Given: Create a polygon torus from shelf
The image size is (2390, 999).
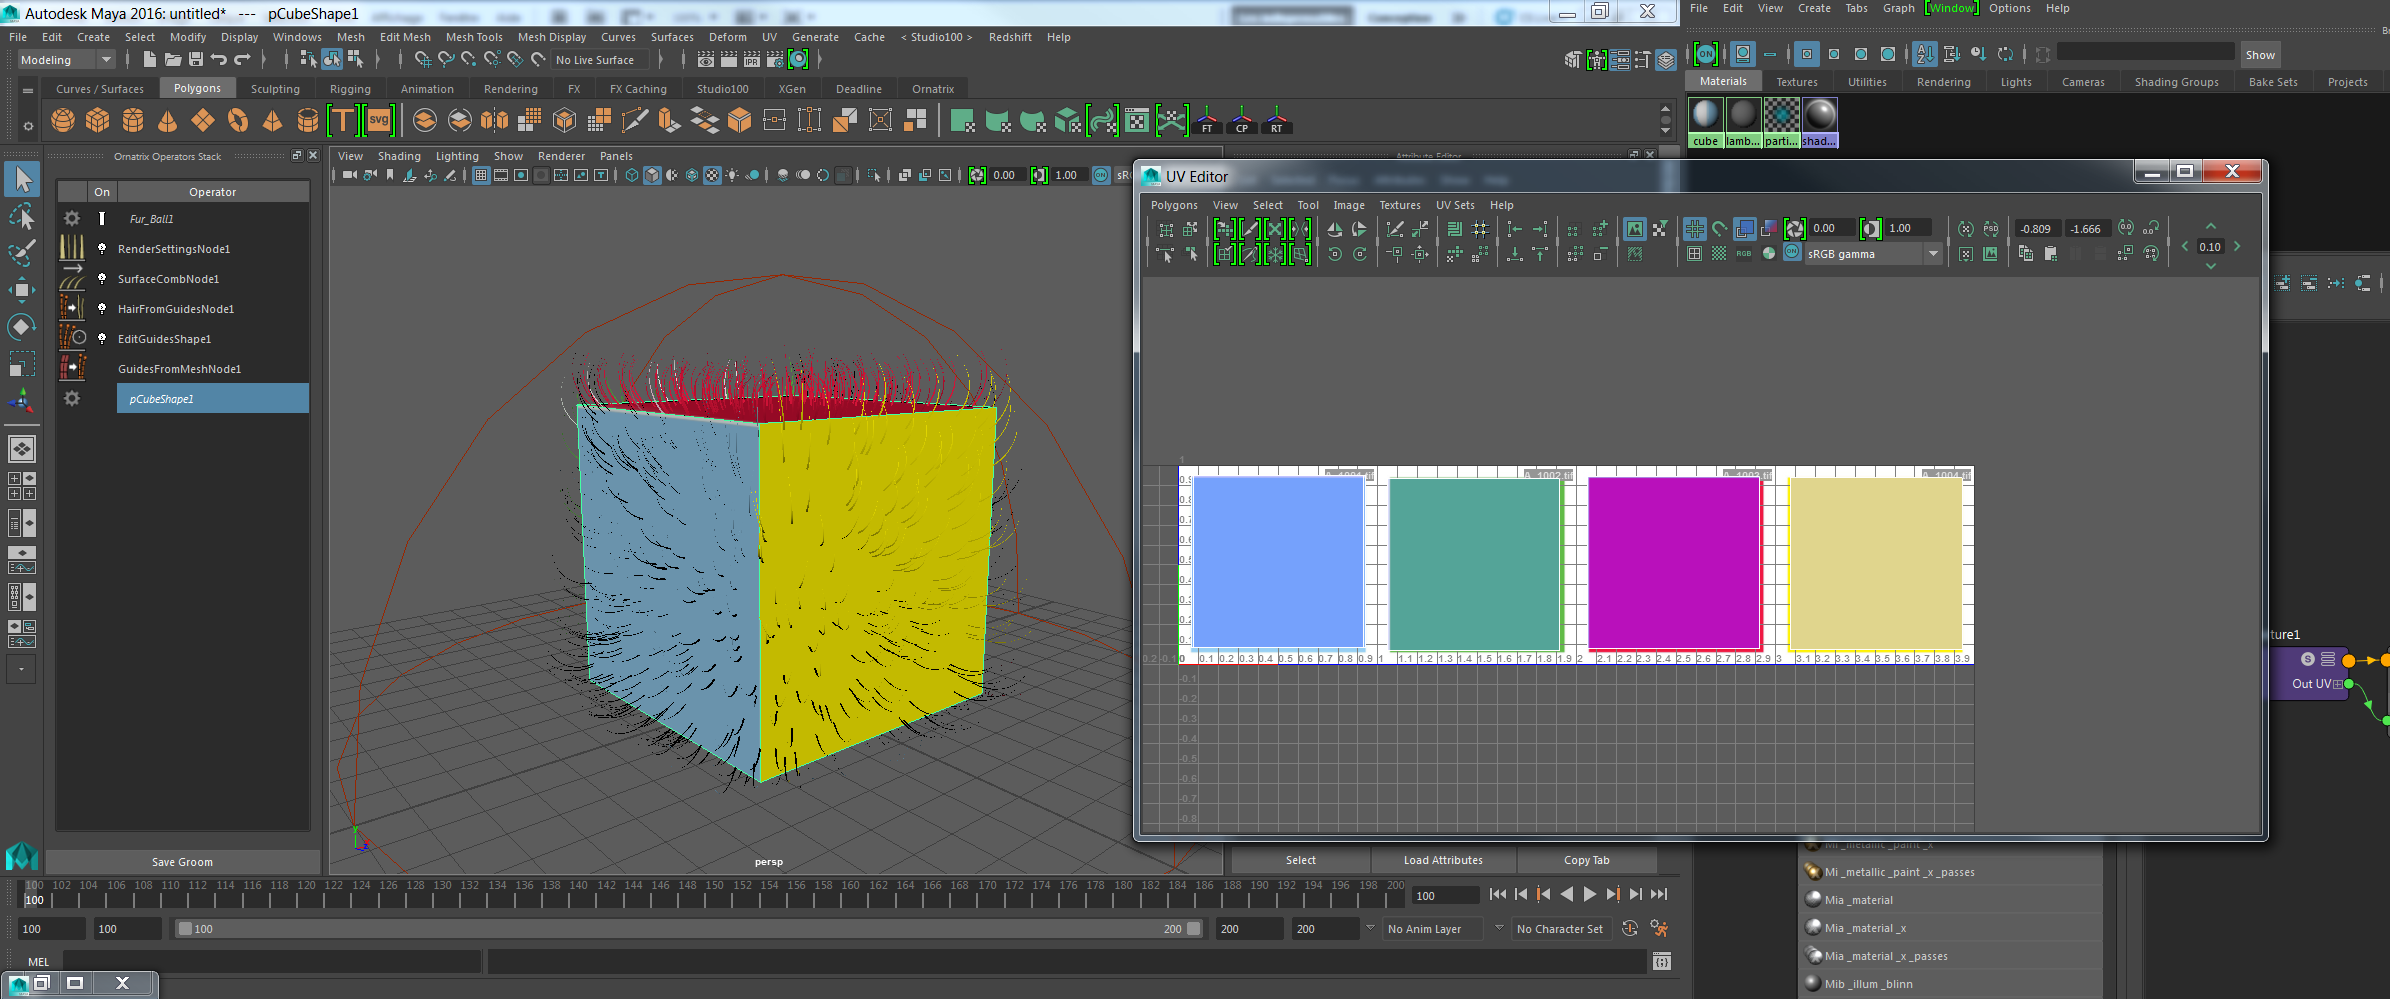Looking at the screenshot, I should (x=237, y=121).
